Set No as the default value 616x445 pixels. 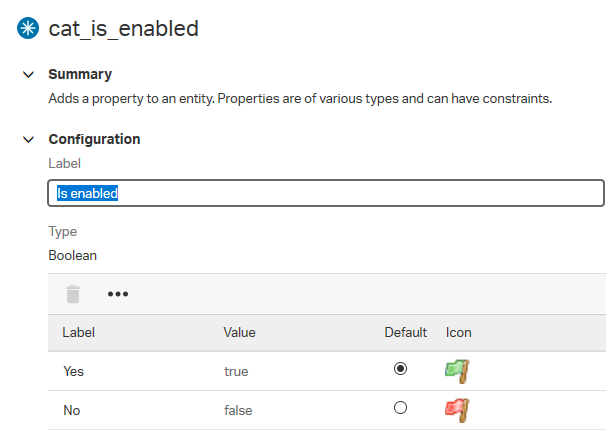tap(400, 407)
